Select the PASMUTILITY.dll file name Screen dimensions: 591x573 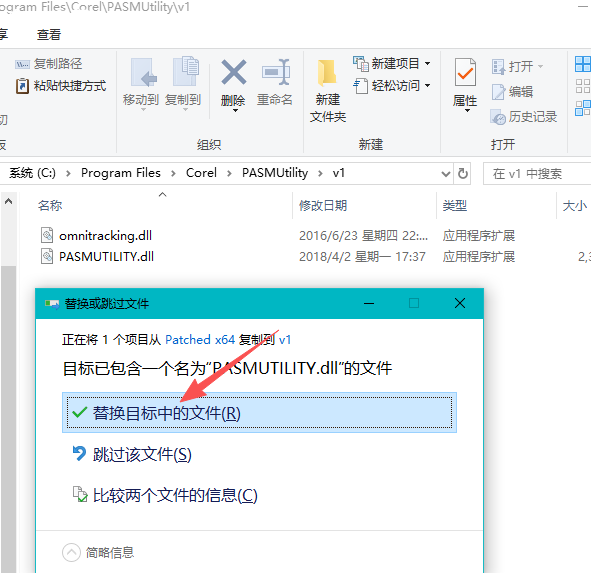[x=106, y=257]
